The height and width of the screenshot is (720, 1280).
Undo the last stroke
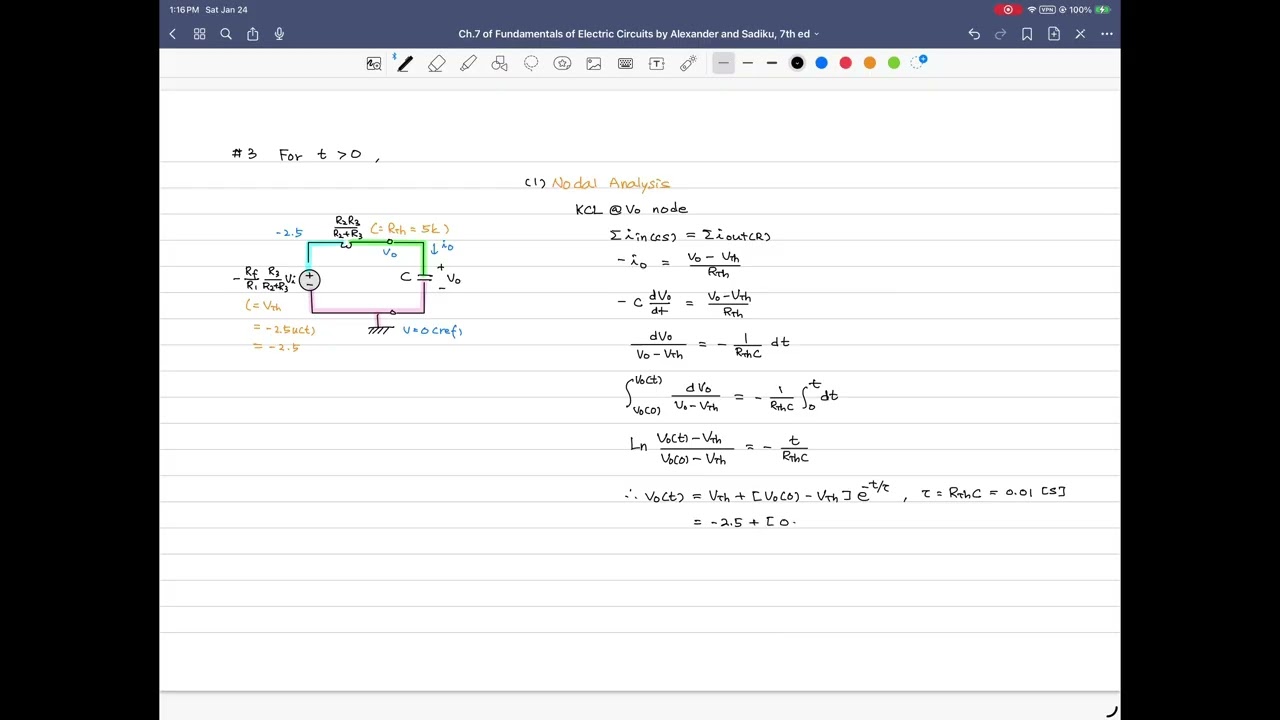pos(974,34)
